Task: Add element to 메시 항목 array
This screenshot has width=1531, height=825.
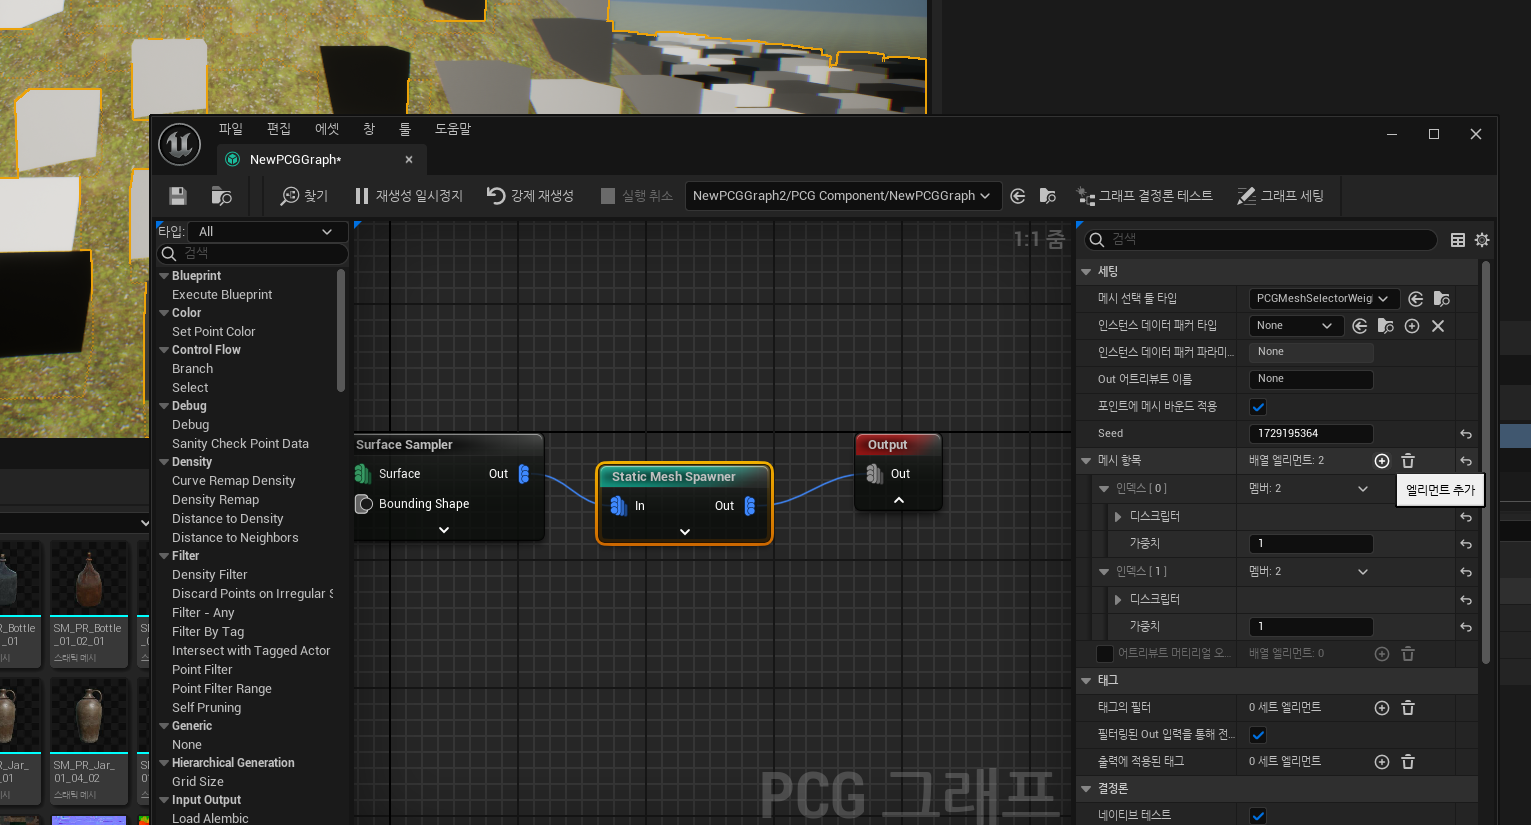Action: pos(1382,461)
